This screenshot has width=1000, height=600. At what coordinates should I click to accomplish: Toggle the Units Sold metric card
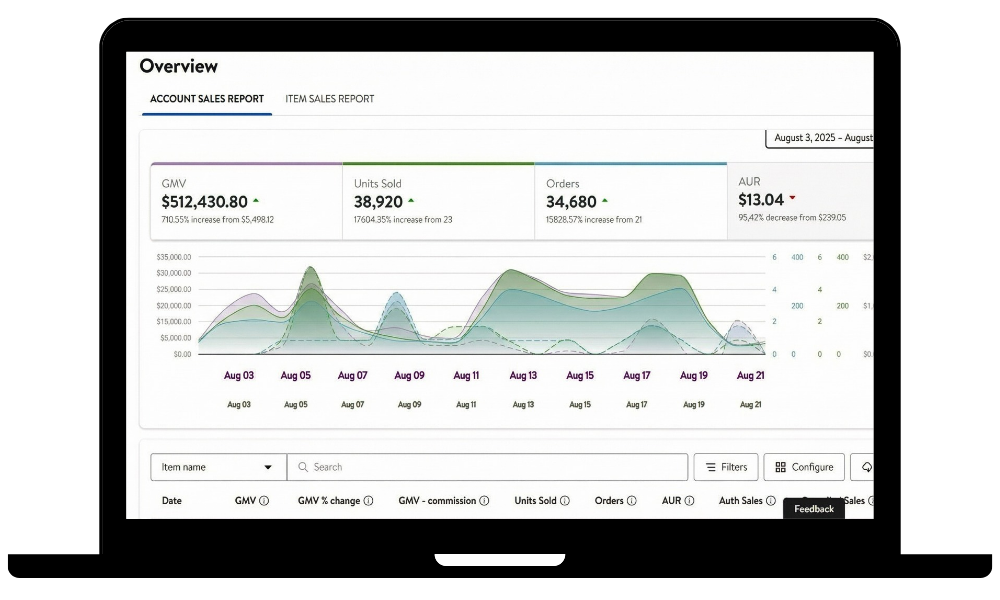click(x=438, y=202)
